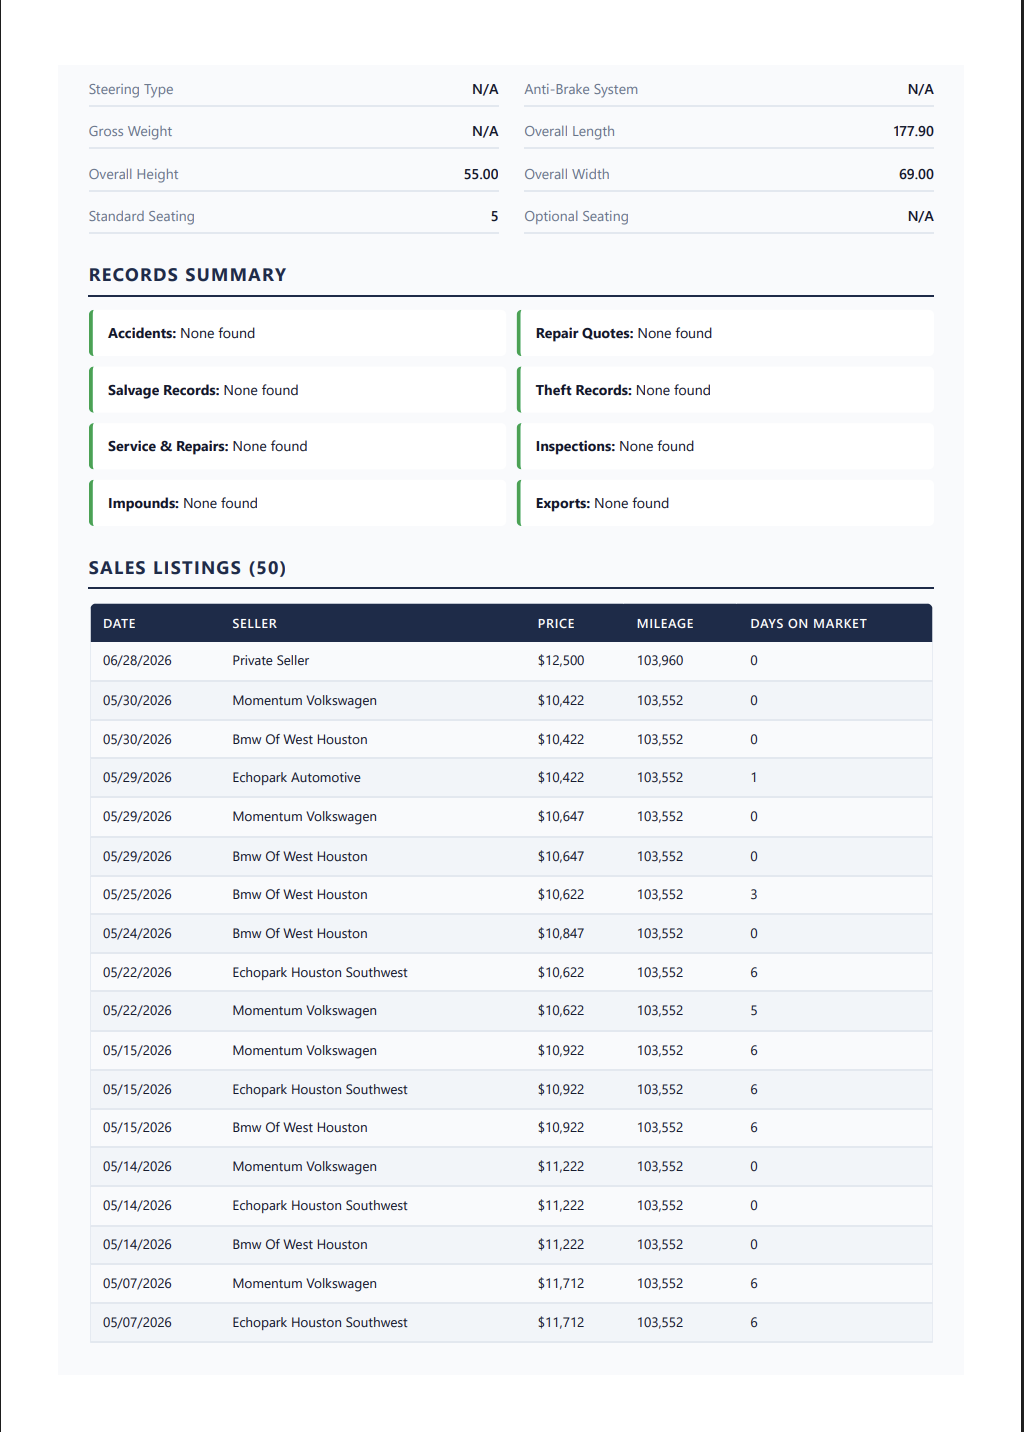
Task: Click Echopark Automotive seller name
Action: coord(296,778)
